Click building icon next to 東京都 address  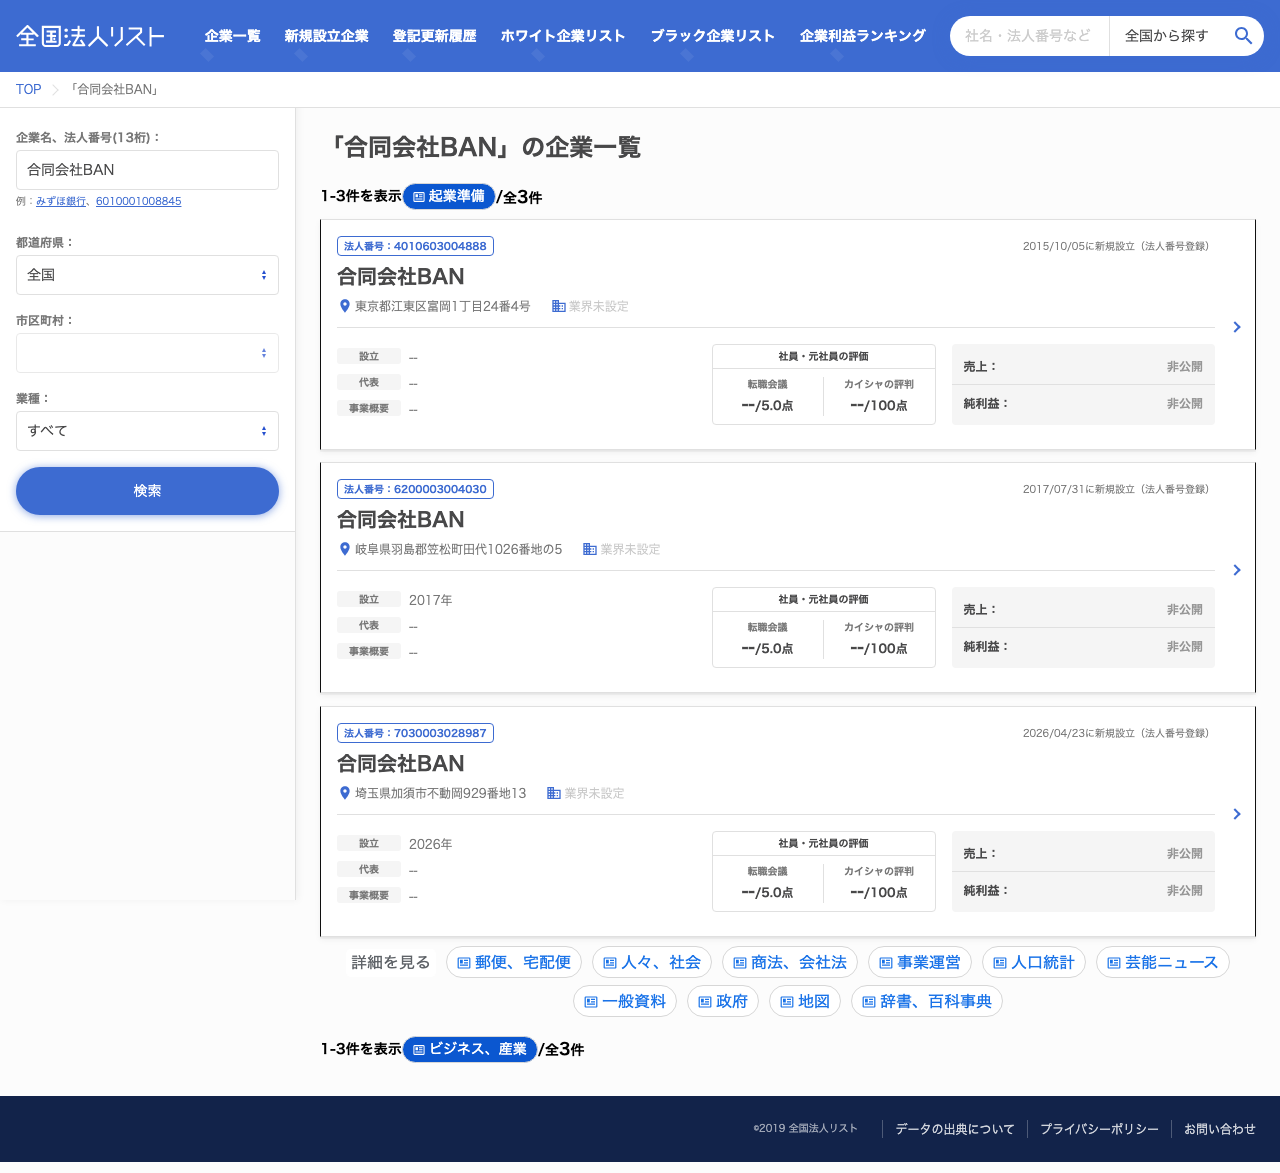(x=559, y=306)
